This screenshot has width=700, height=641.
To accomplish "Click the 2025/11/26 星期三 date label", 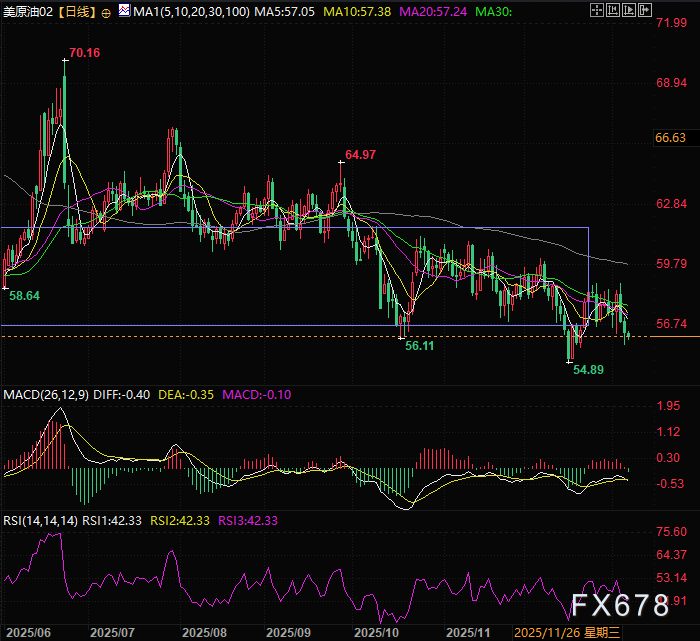I will pyautogui.click(x=568, y=633).
